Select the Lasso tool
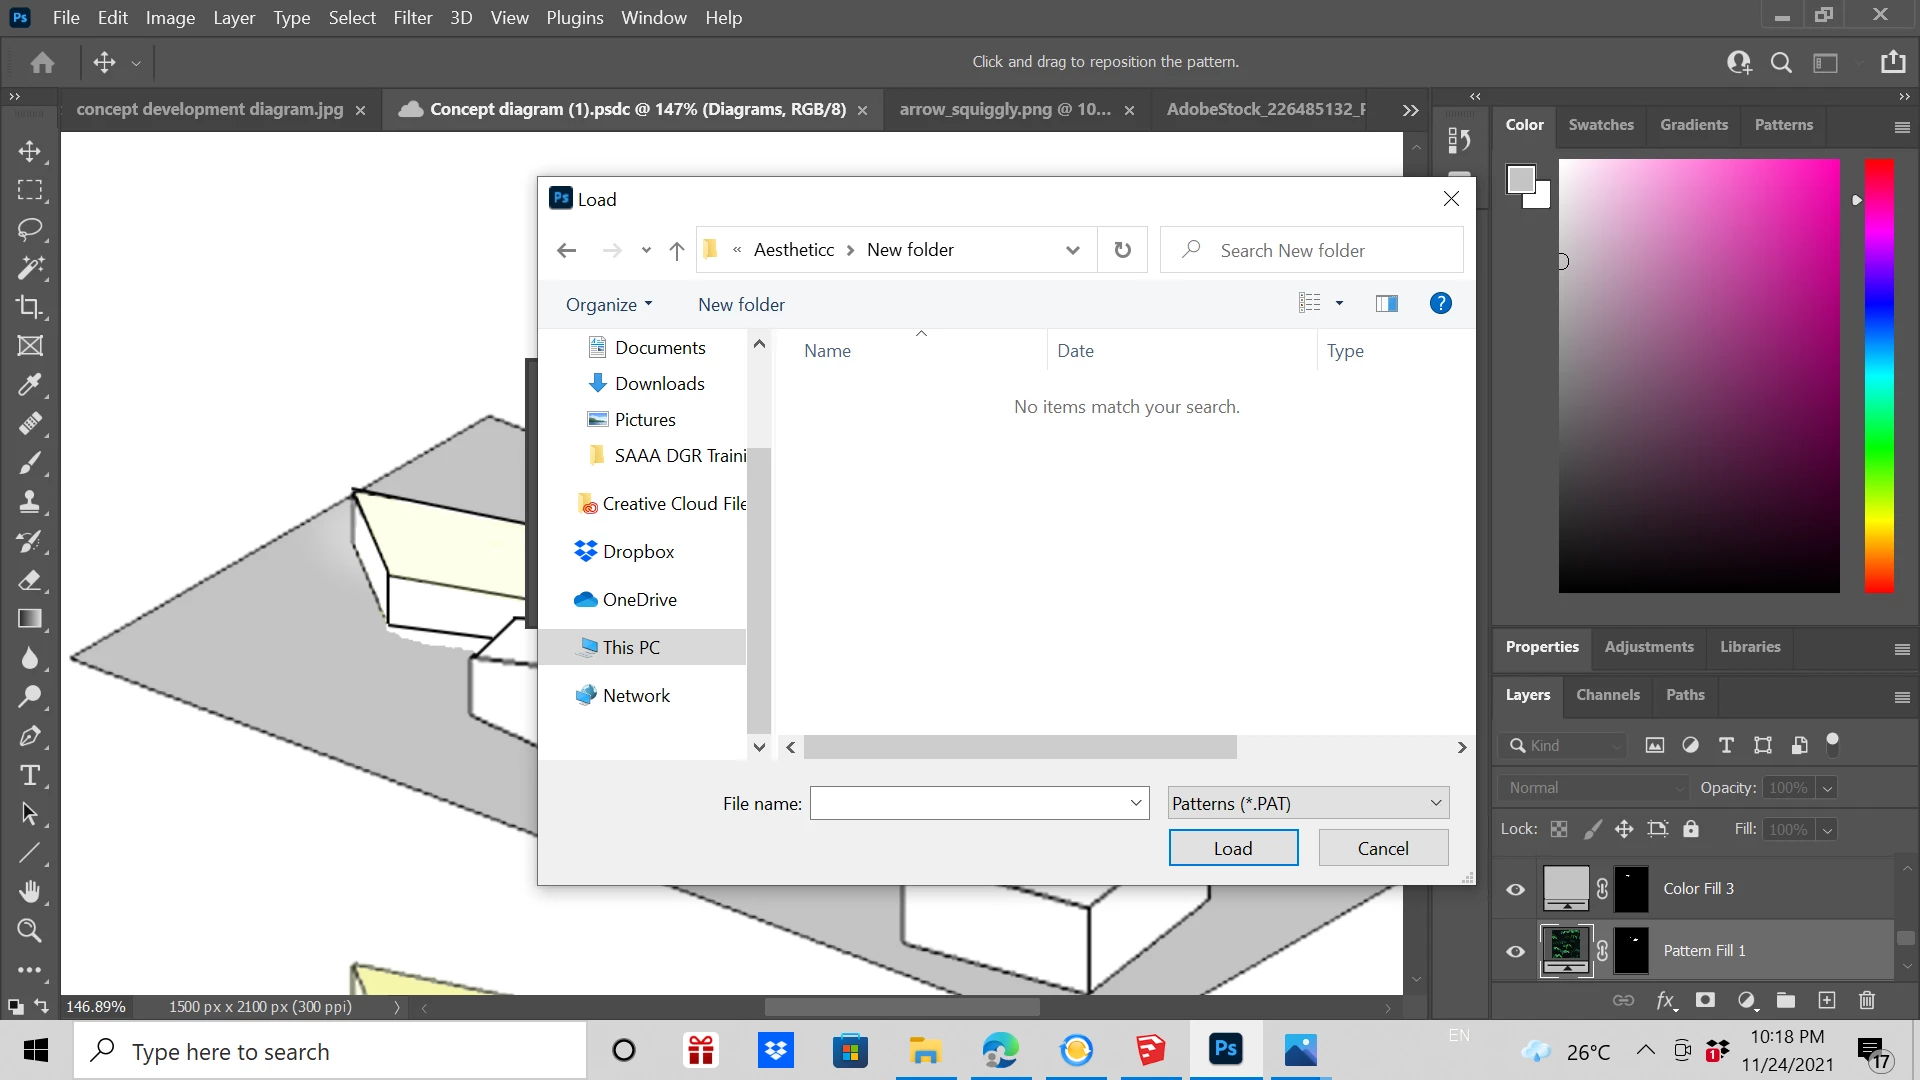The height and width of the screenshot is (1080, 1920). click(30, 229)
